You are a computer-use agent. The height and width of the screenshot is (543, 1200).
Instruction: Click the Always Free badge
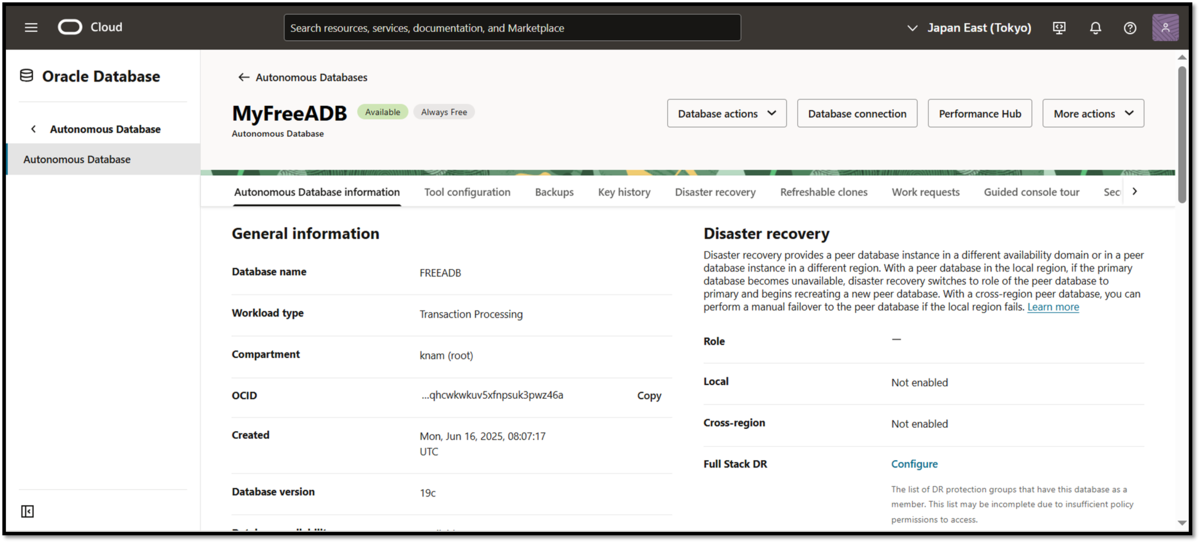pos(444,112)
